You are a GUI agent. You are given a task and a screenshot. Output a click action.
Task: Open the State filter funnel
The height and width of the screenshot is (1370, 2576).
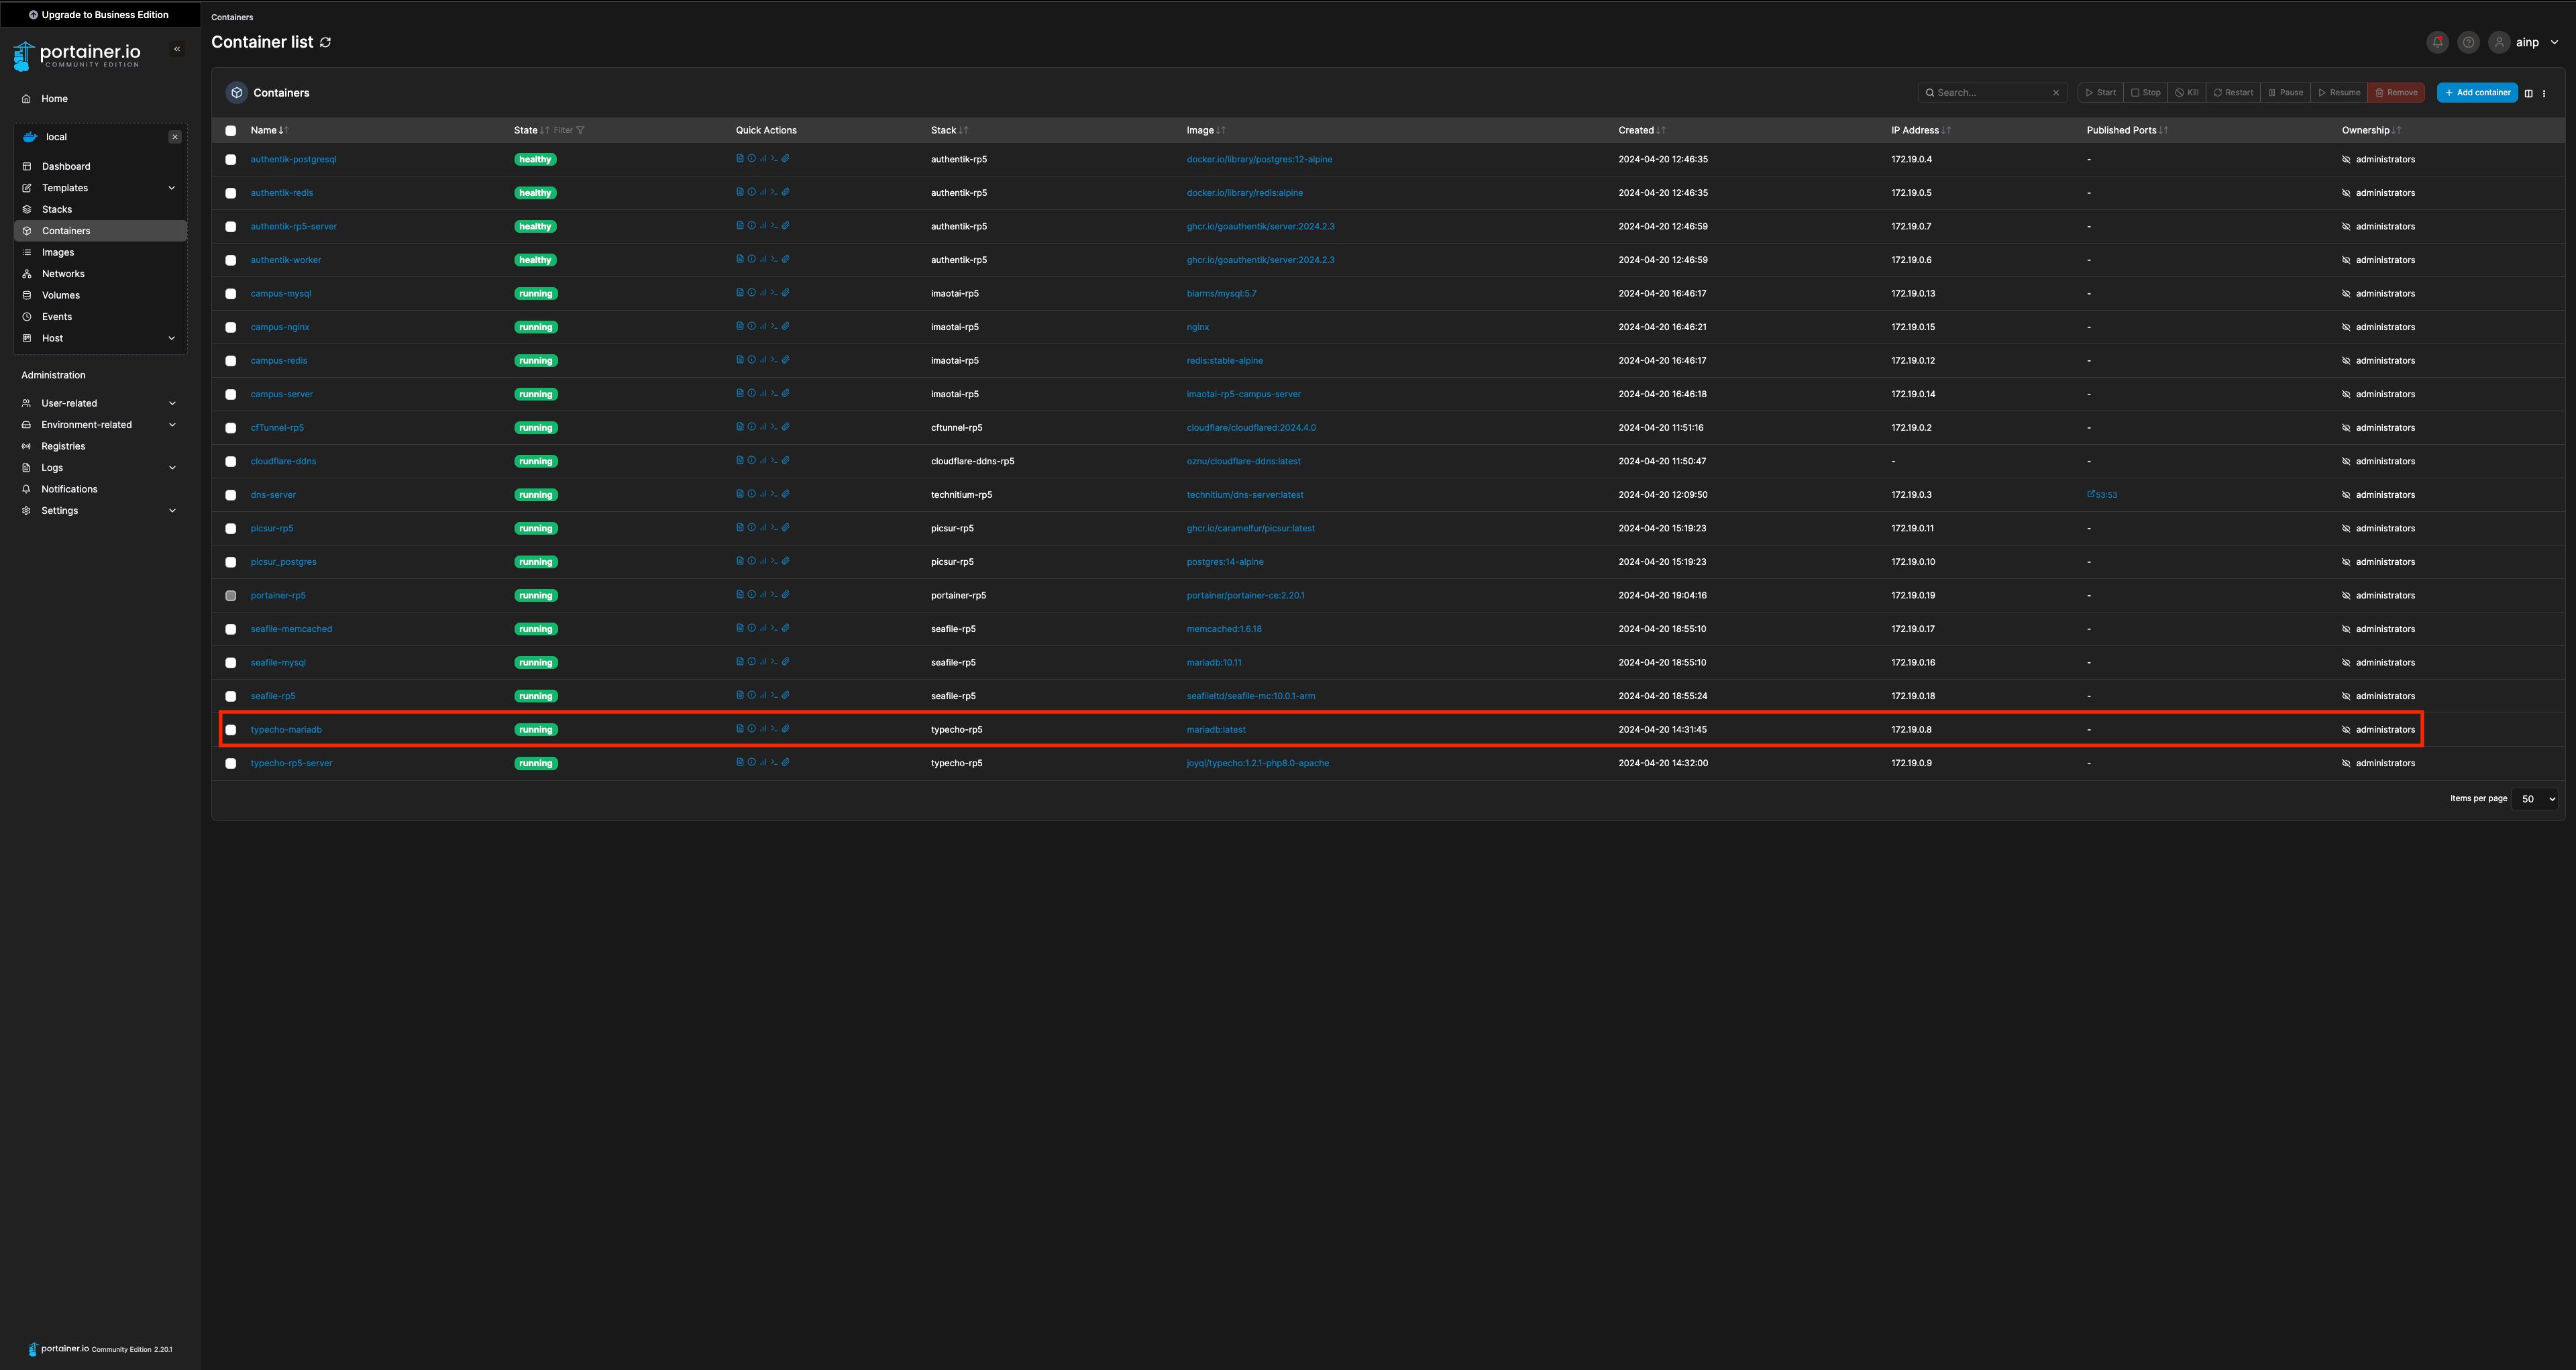click(x=580, y=130)
